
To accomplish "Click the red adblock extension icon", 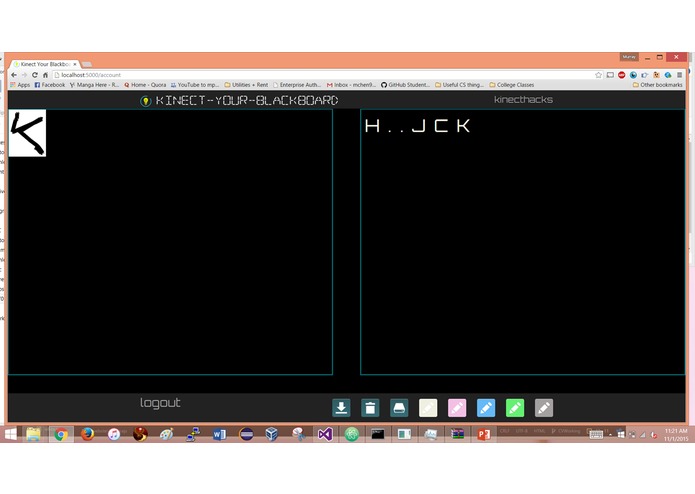I will [622, 75].
